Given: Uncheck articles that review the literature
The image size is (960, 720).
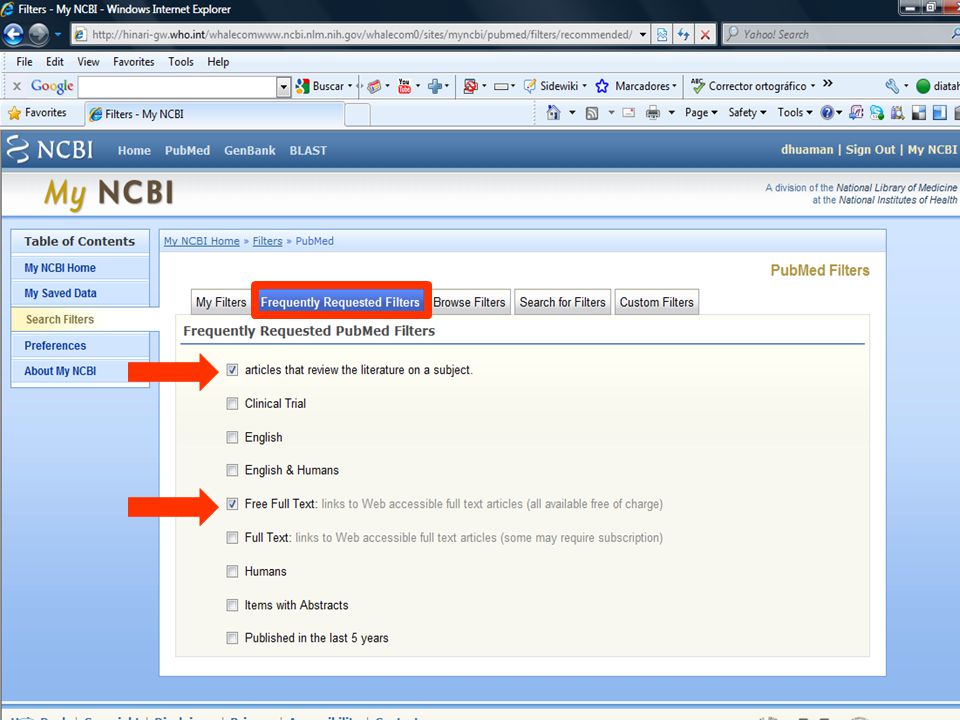Looking at the screenshot, I should (x=232, y=370).
